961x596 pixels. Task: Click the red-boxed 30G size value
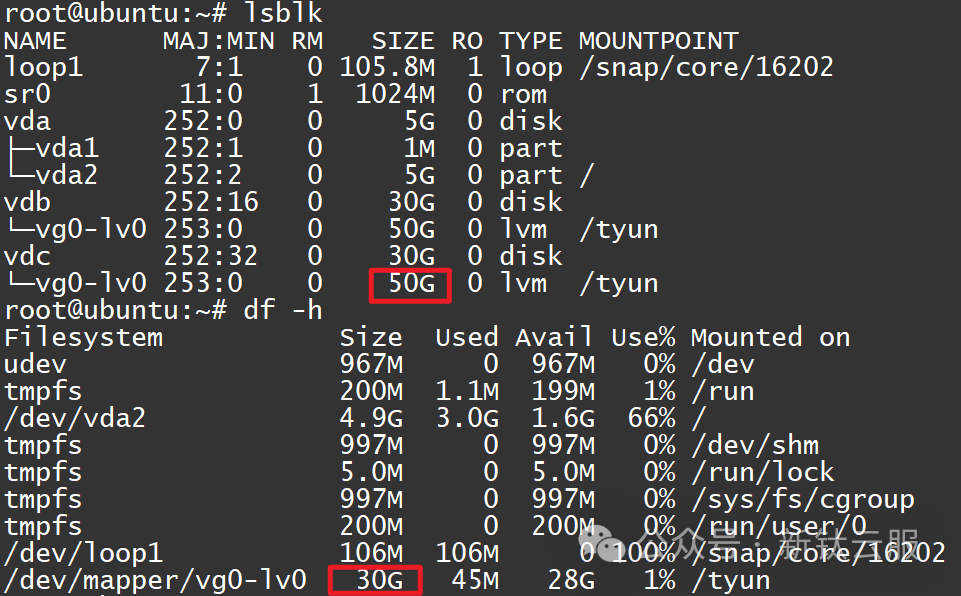click(x=375, y=581)
